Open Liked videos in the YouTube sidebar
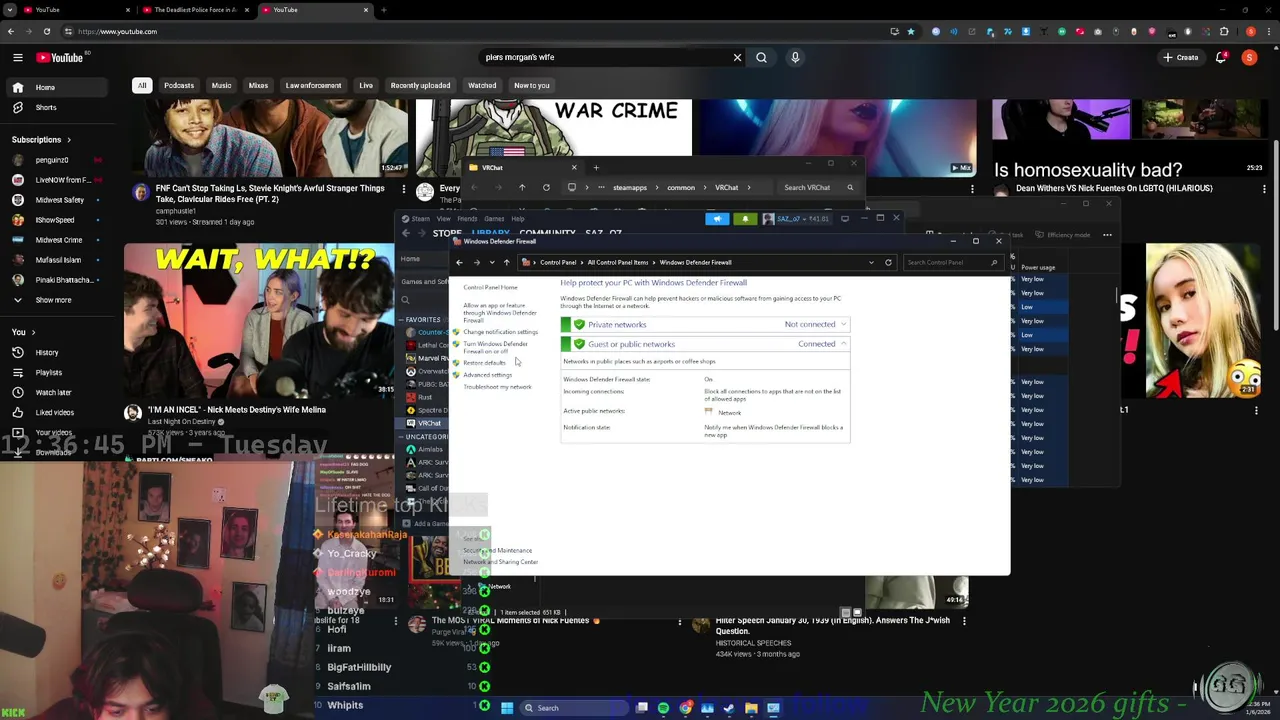Screen dimensions: 1280x720 click(x=54, y=412)
